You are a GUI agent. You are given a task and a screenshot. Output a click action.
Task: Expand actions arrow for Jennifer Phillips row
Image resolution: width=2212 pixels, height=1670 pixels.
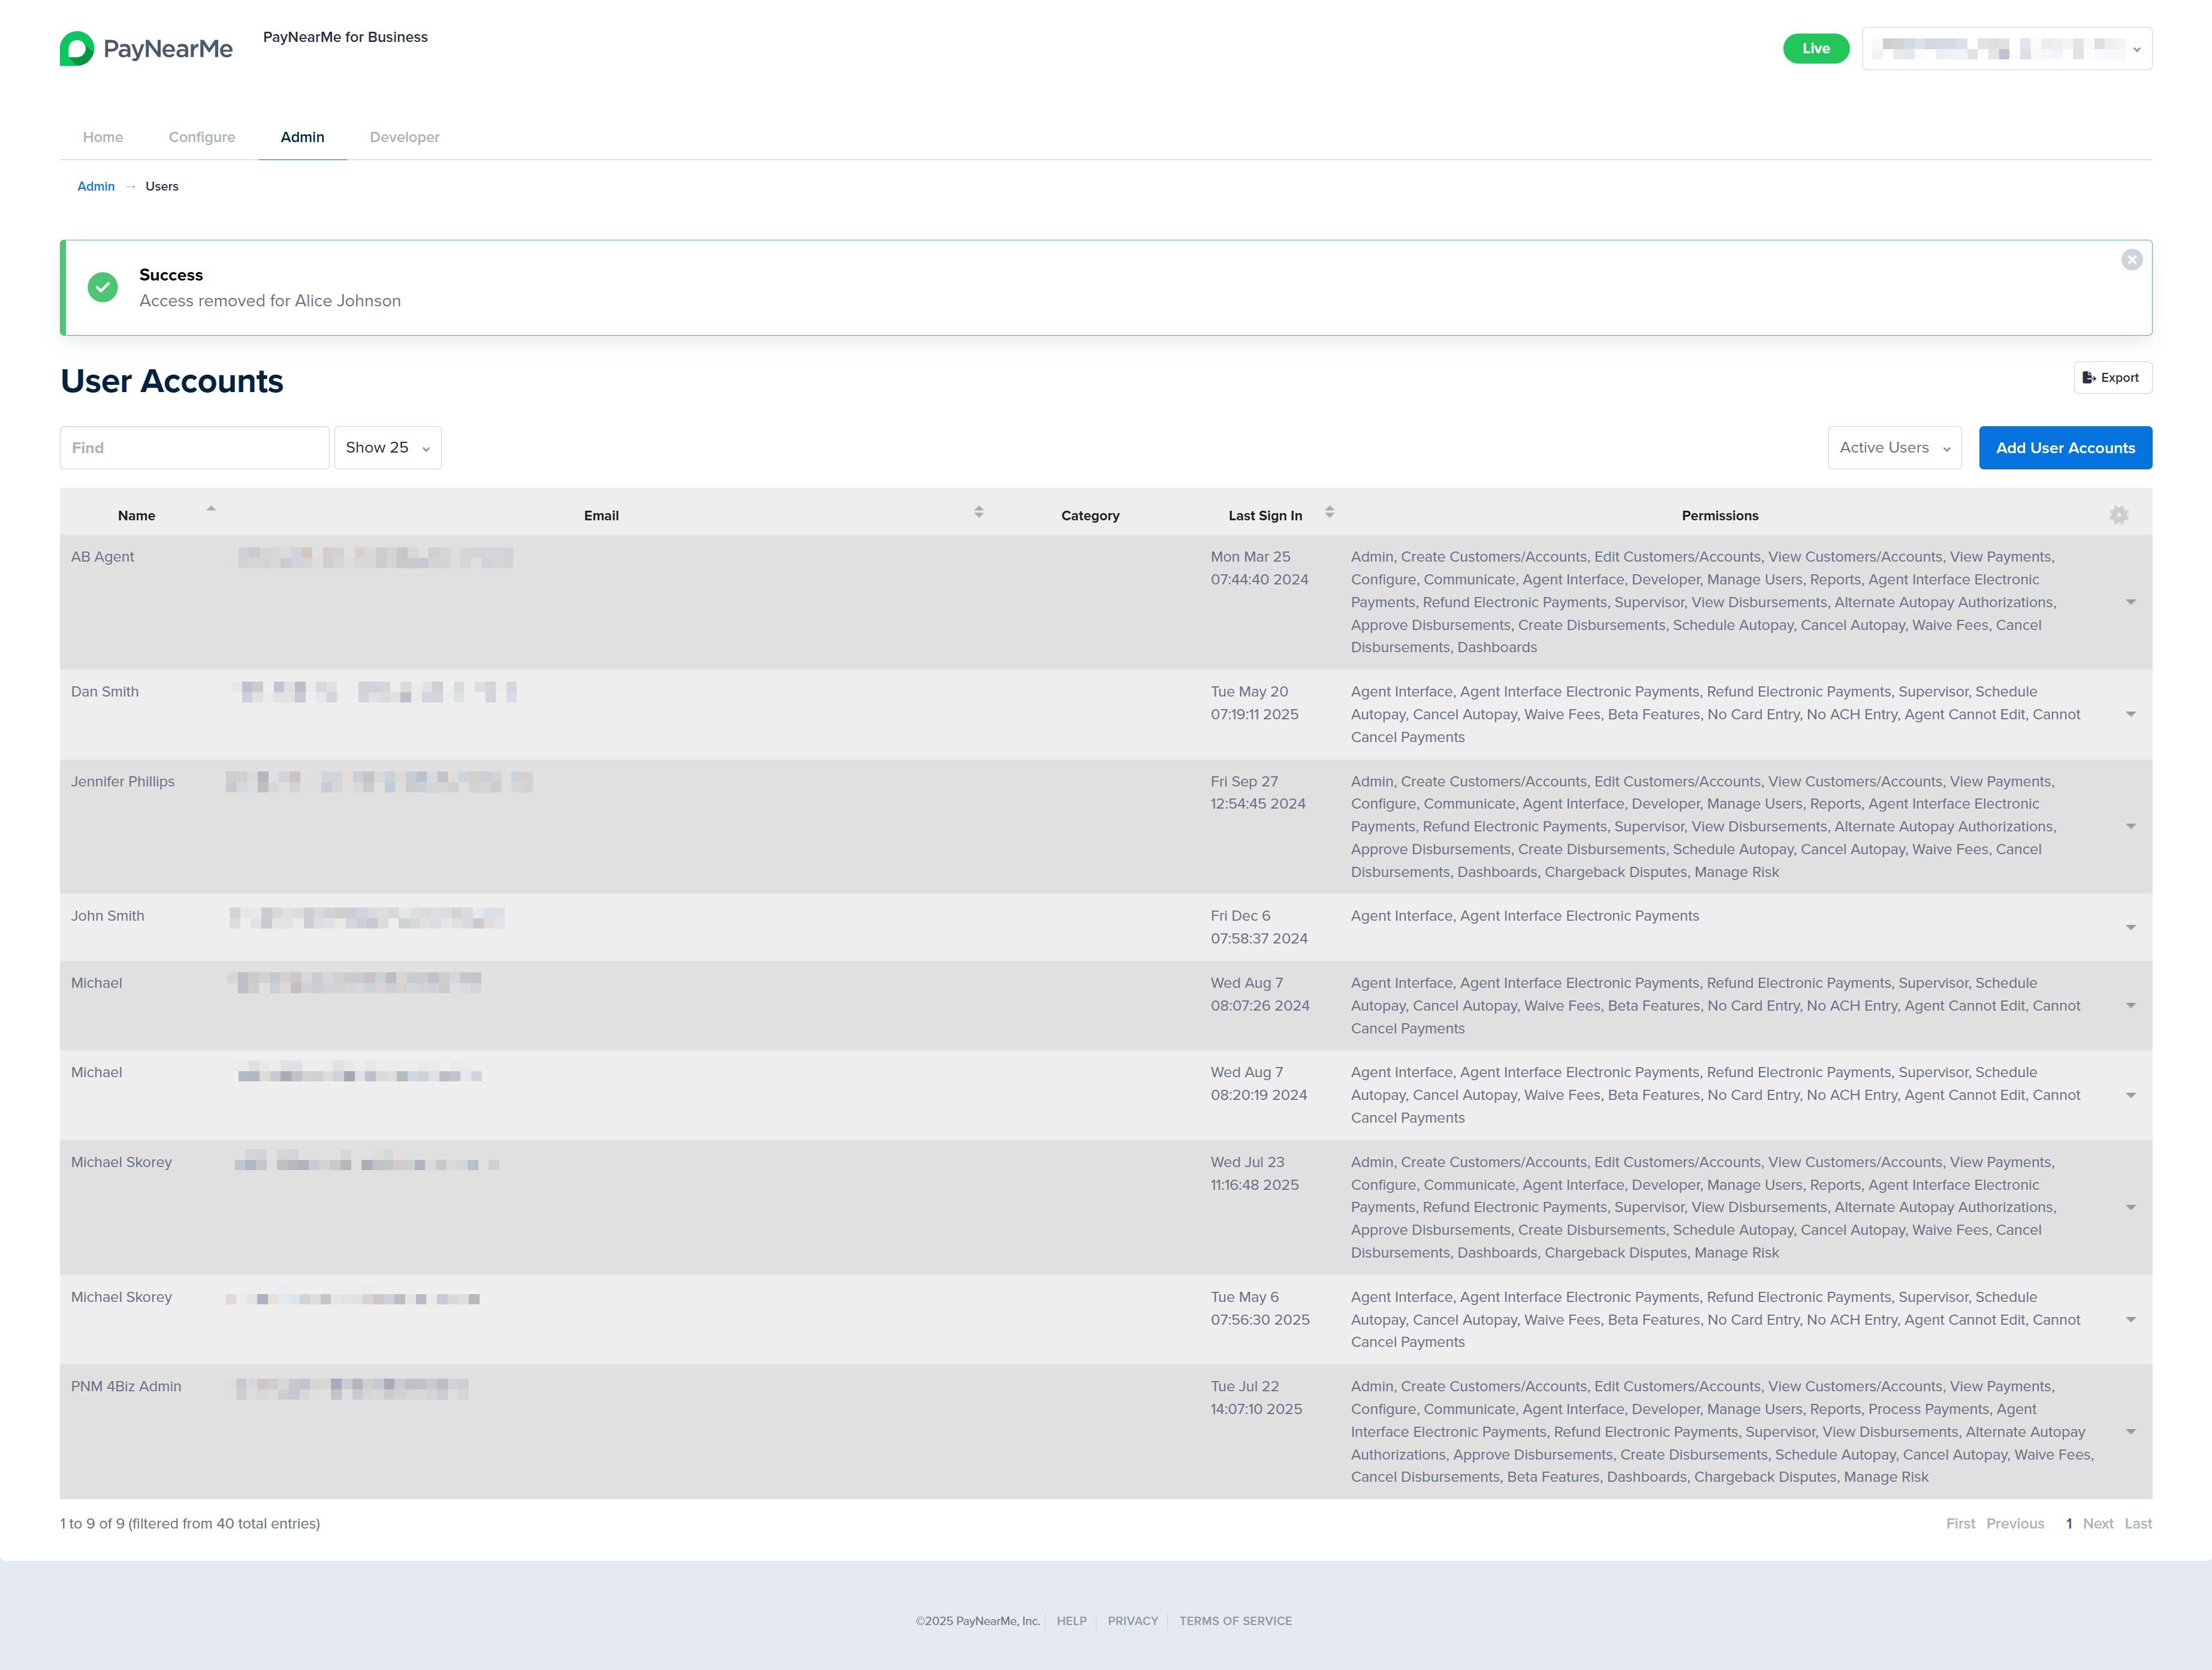[2131, 826]
